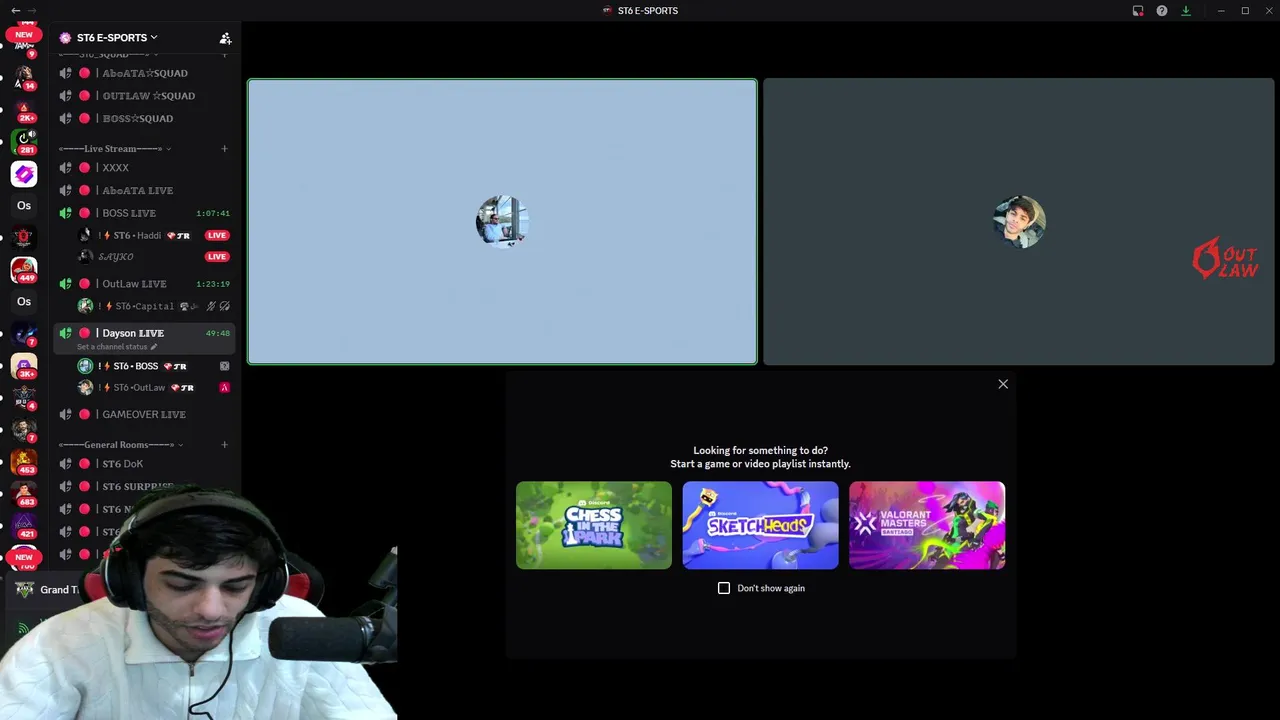
Task: Collapse the Live Stream category
Action: [114, 149]
